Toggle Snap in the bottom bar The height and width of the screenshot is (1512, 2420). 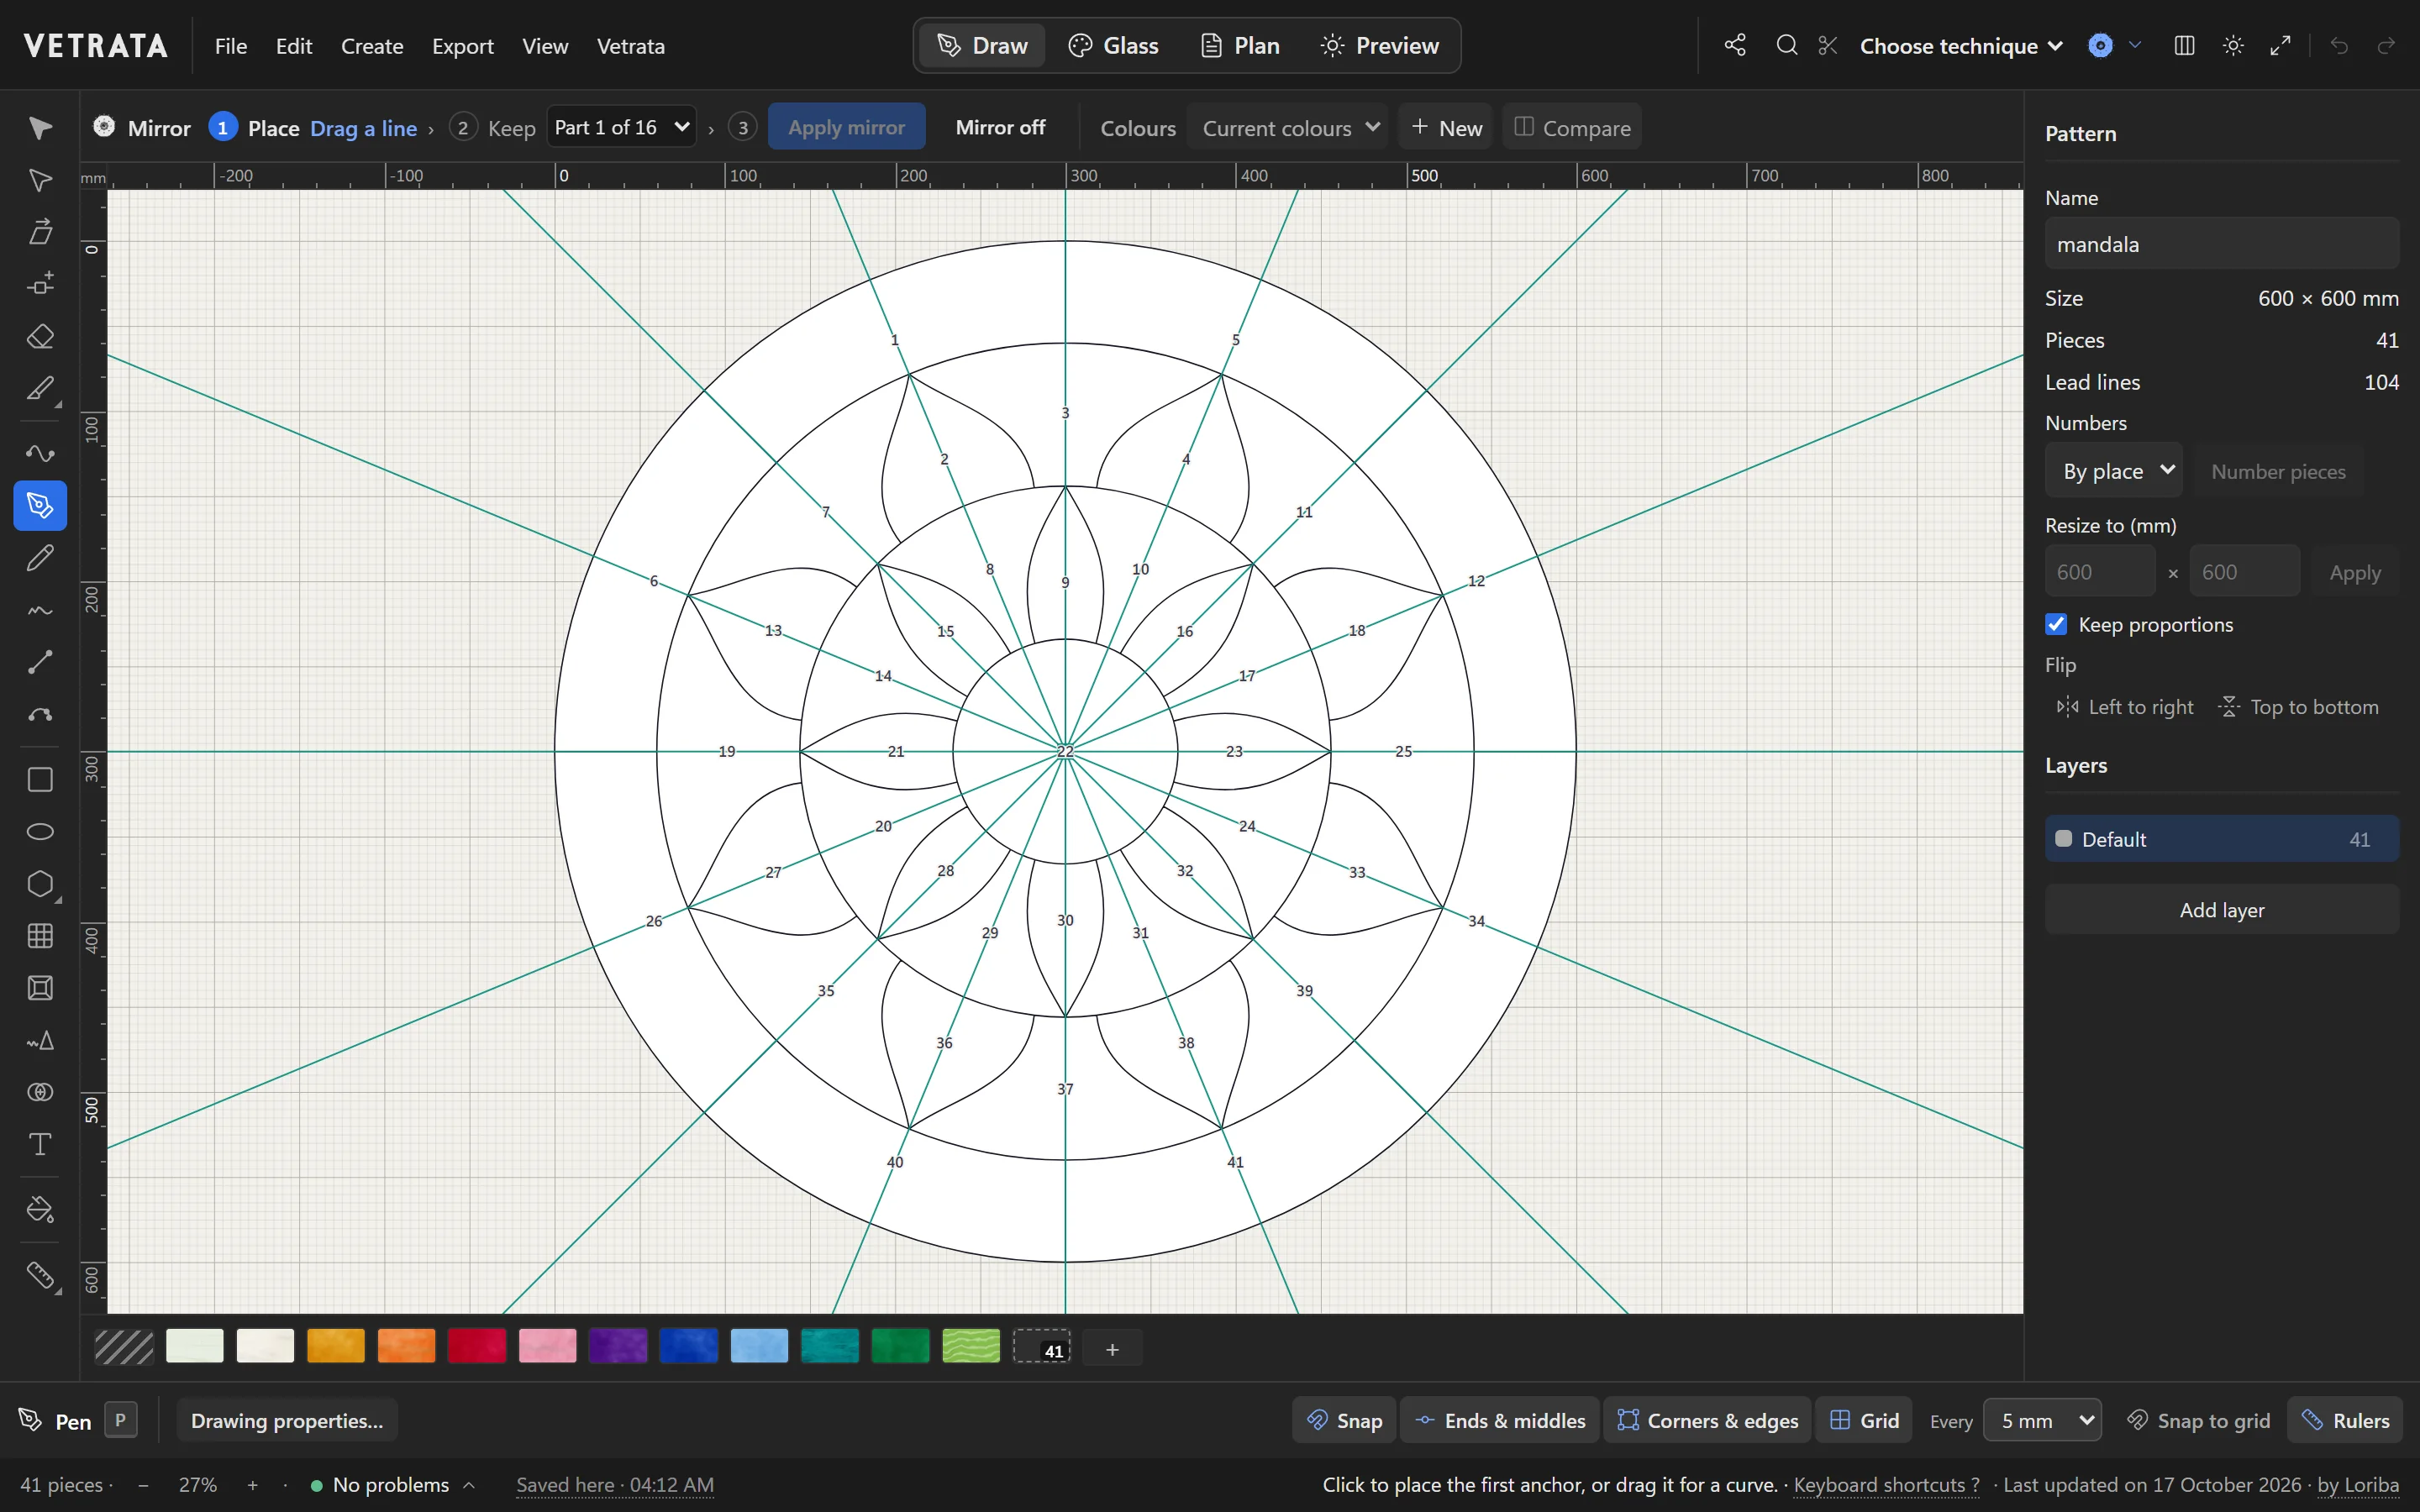coord(1345,1420)
